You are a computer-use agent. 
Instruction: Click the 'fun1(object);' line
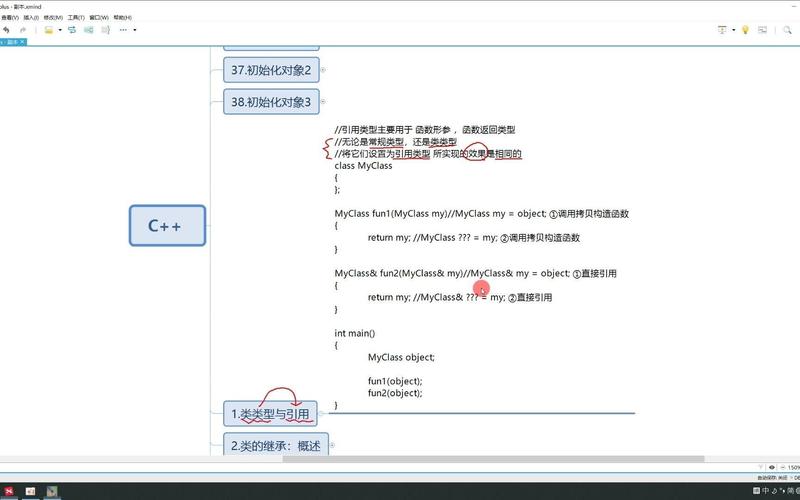click(x=395, y=381)
